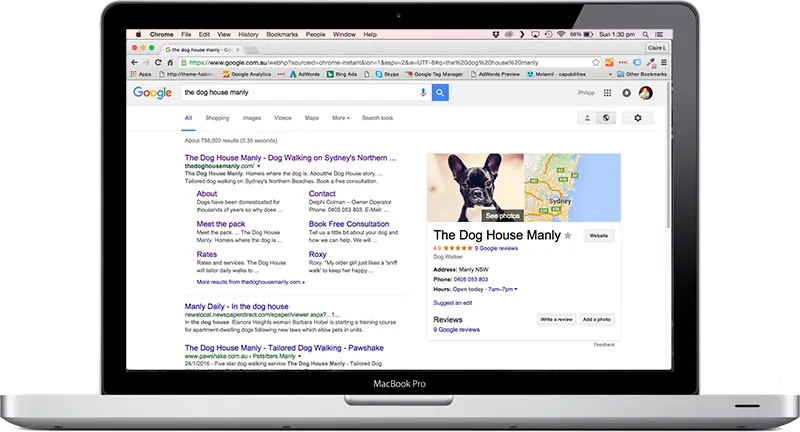Click Time Machine menu bar icon
This screenshot has height=432, width=800.
(x=548, y=34)
